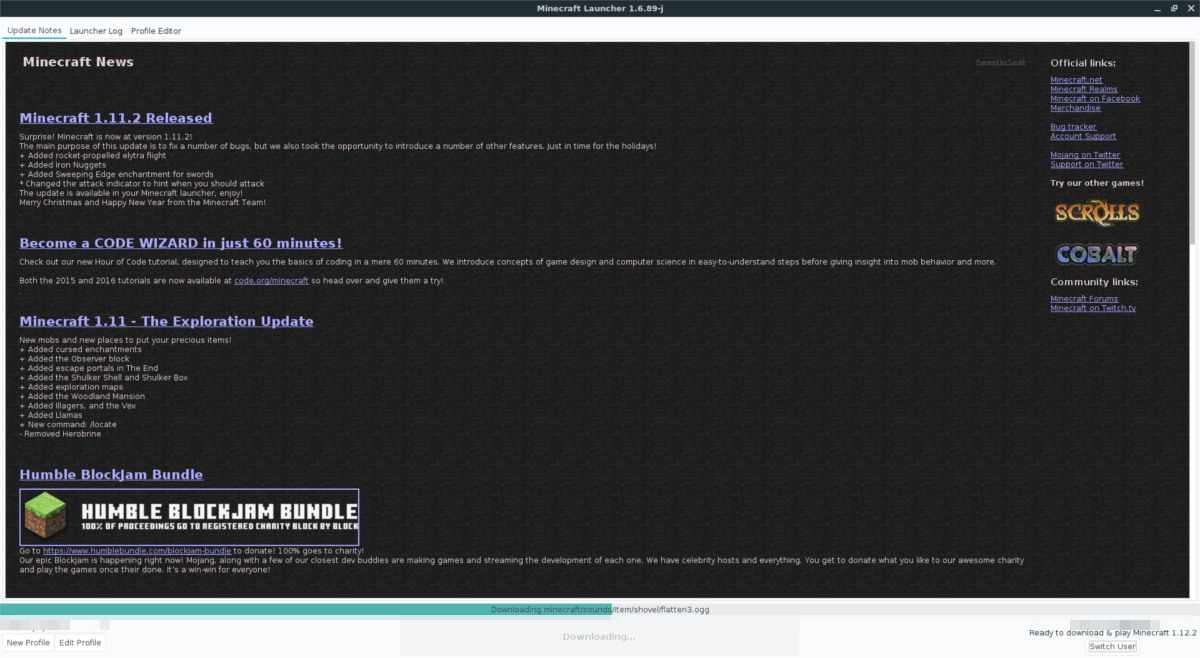Visit Minecraft Realms
The image size is (1200, 658).
click(x=1084, y=89)
